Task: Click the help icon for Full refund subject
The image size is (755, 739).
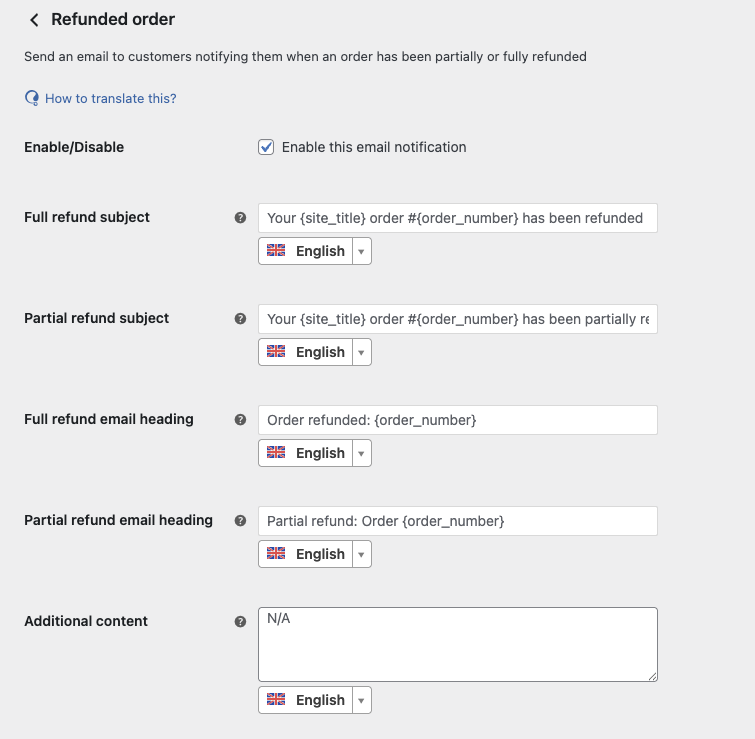Action: tap(240, 217)
